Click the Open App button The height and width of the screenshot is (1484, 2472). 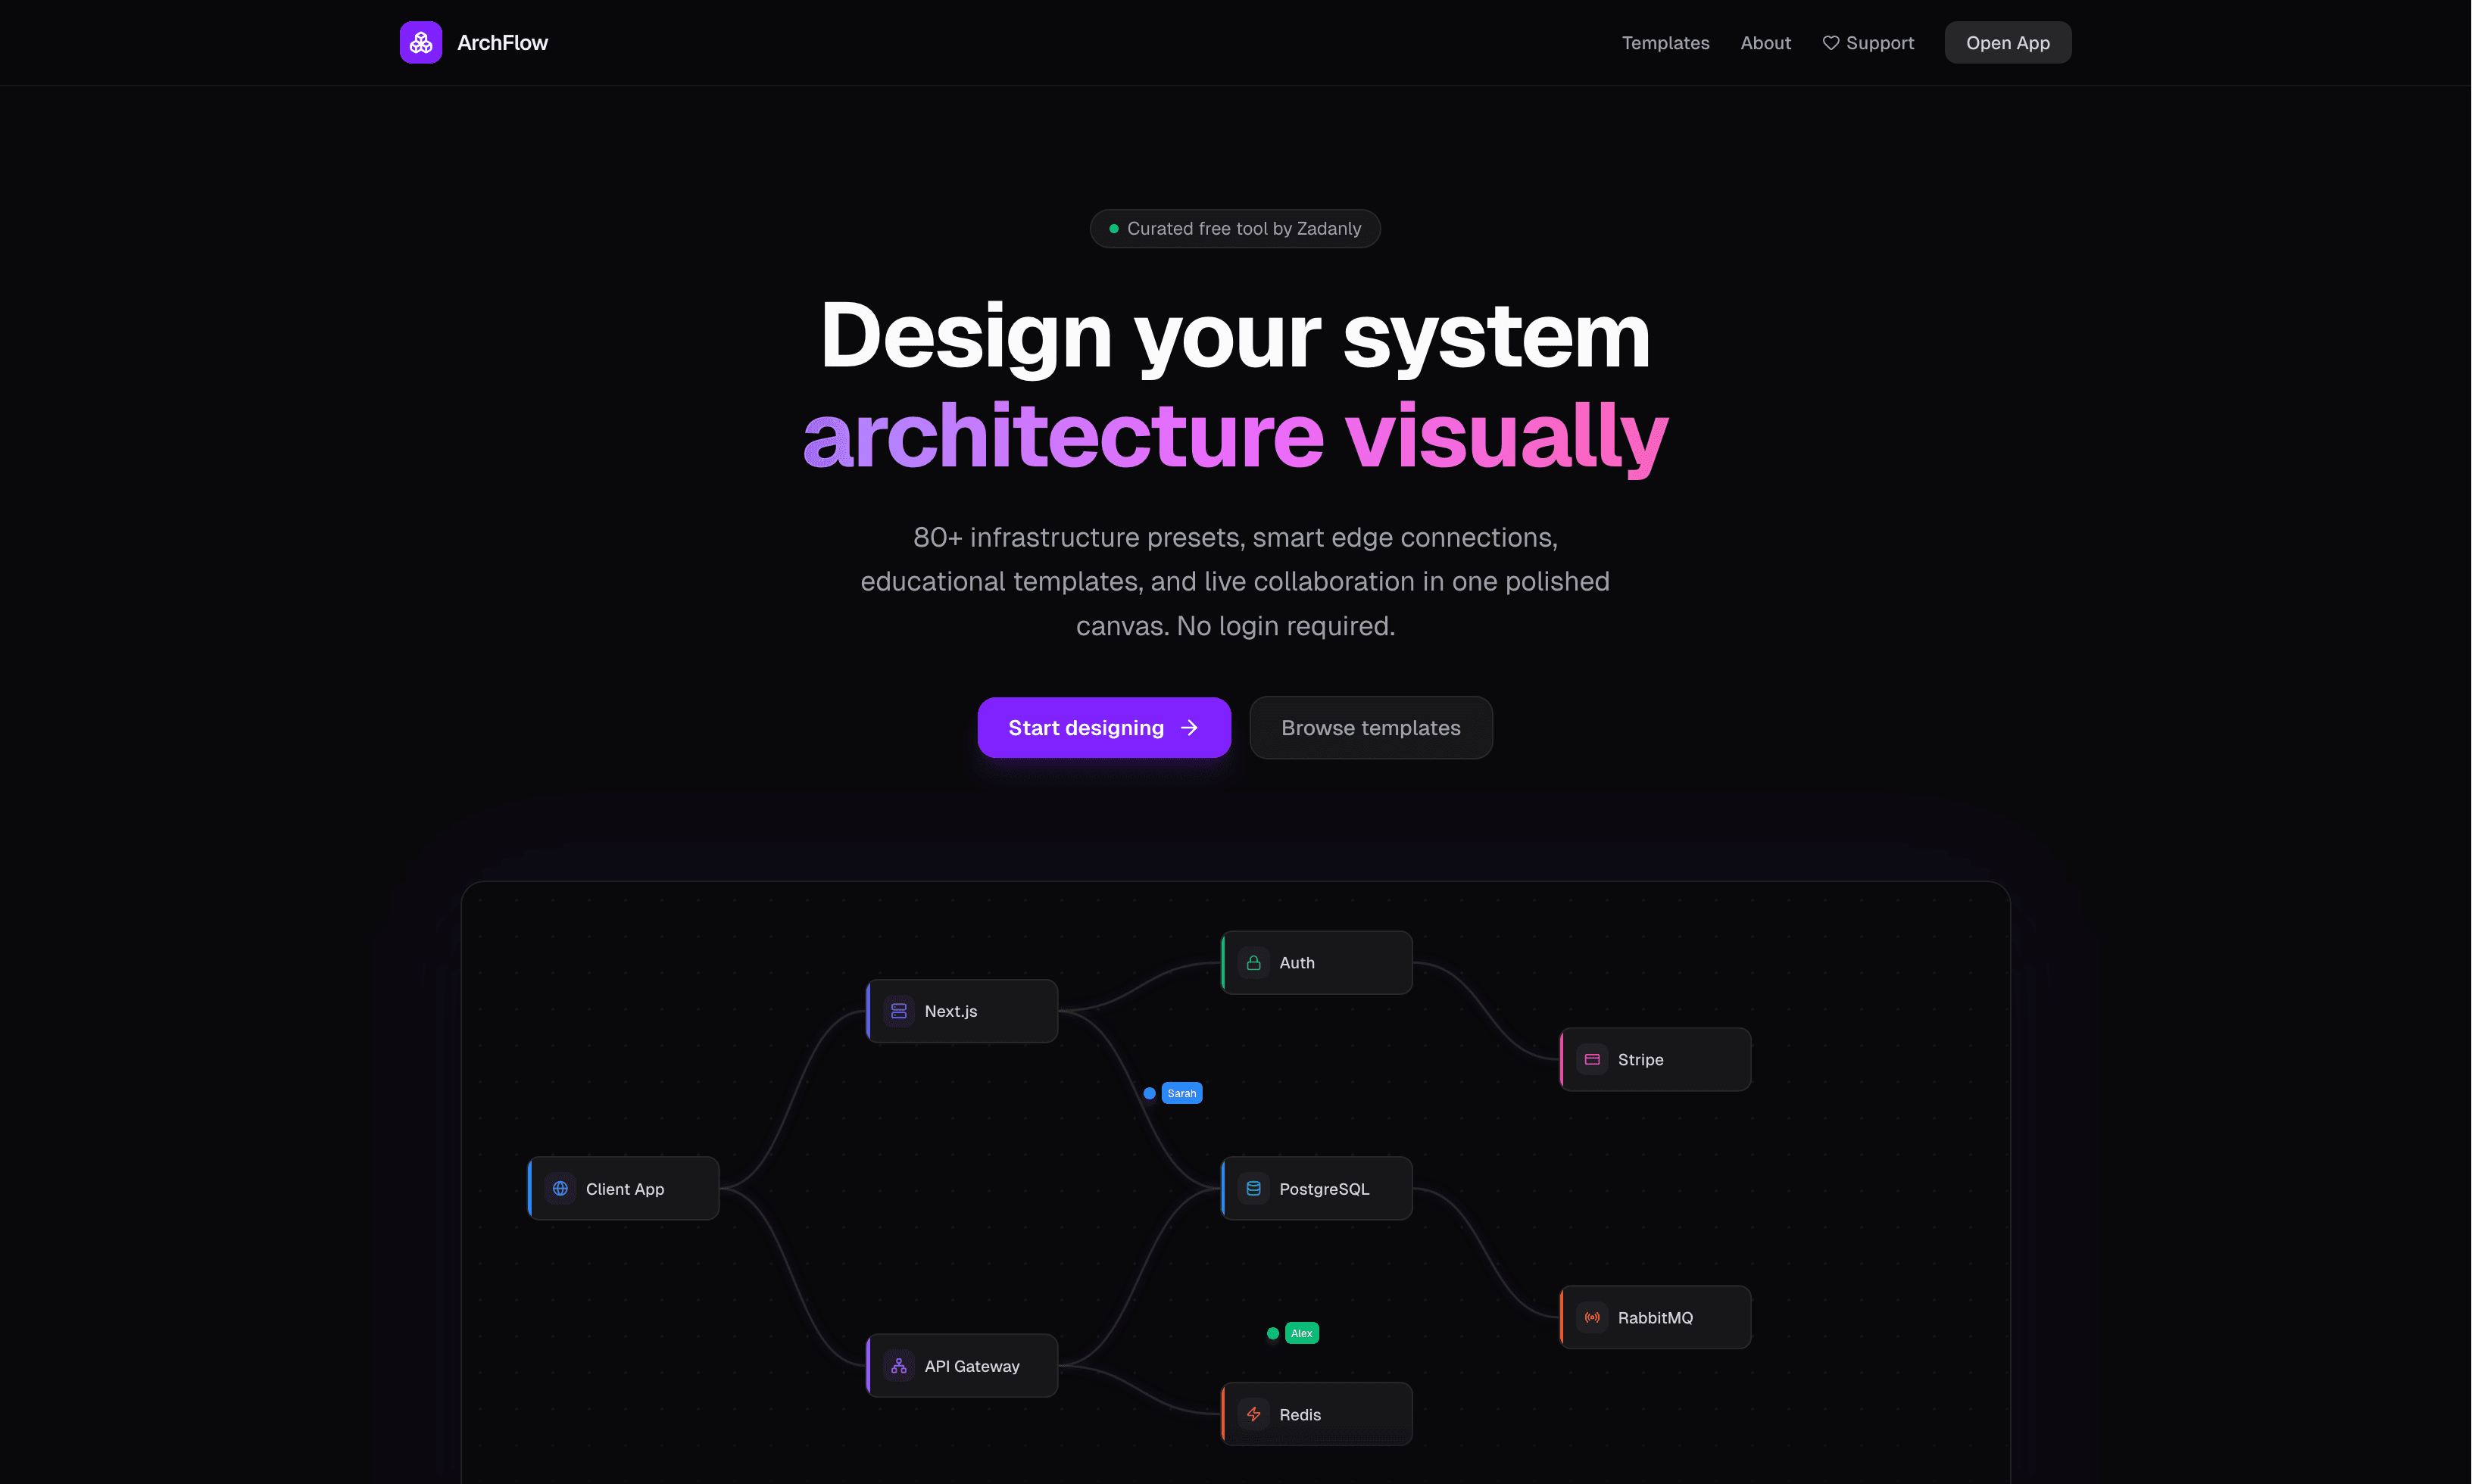pyautogui.click(x=2007, y=42)
